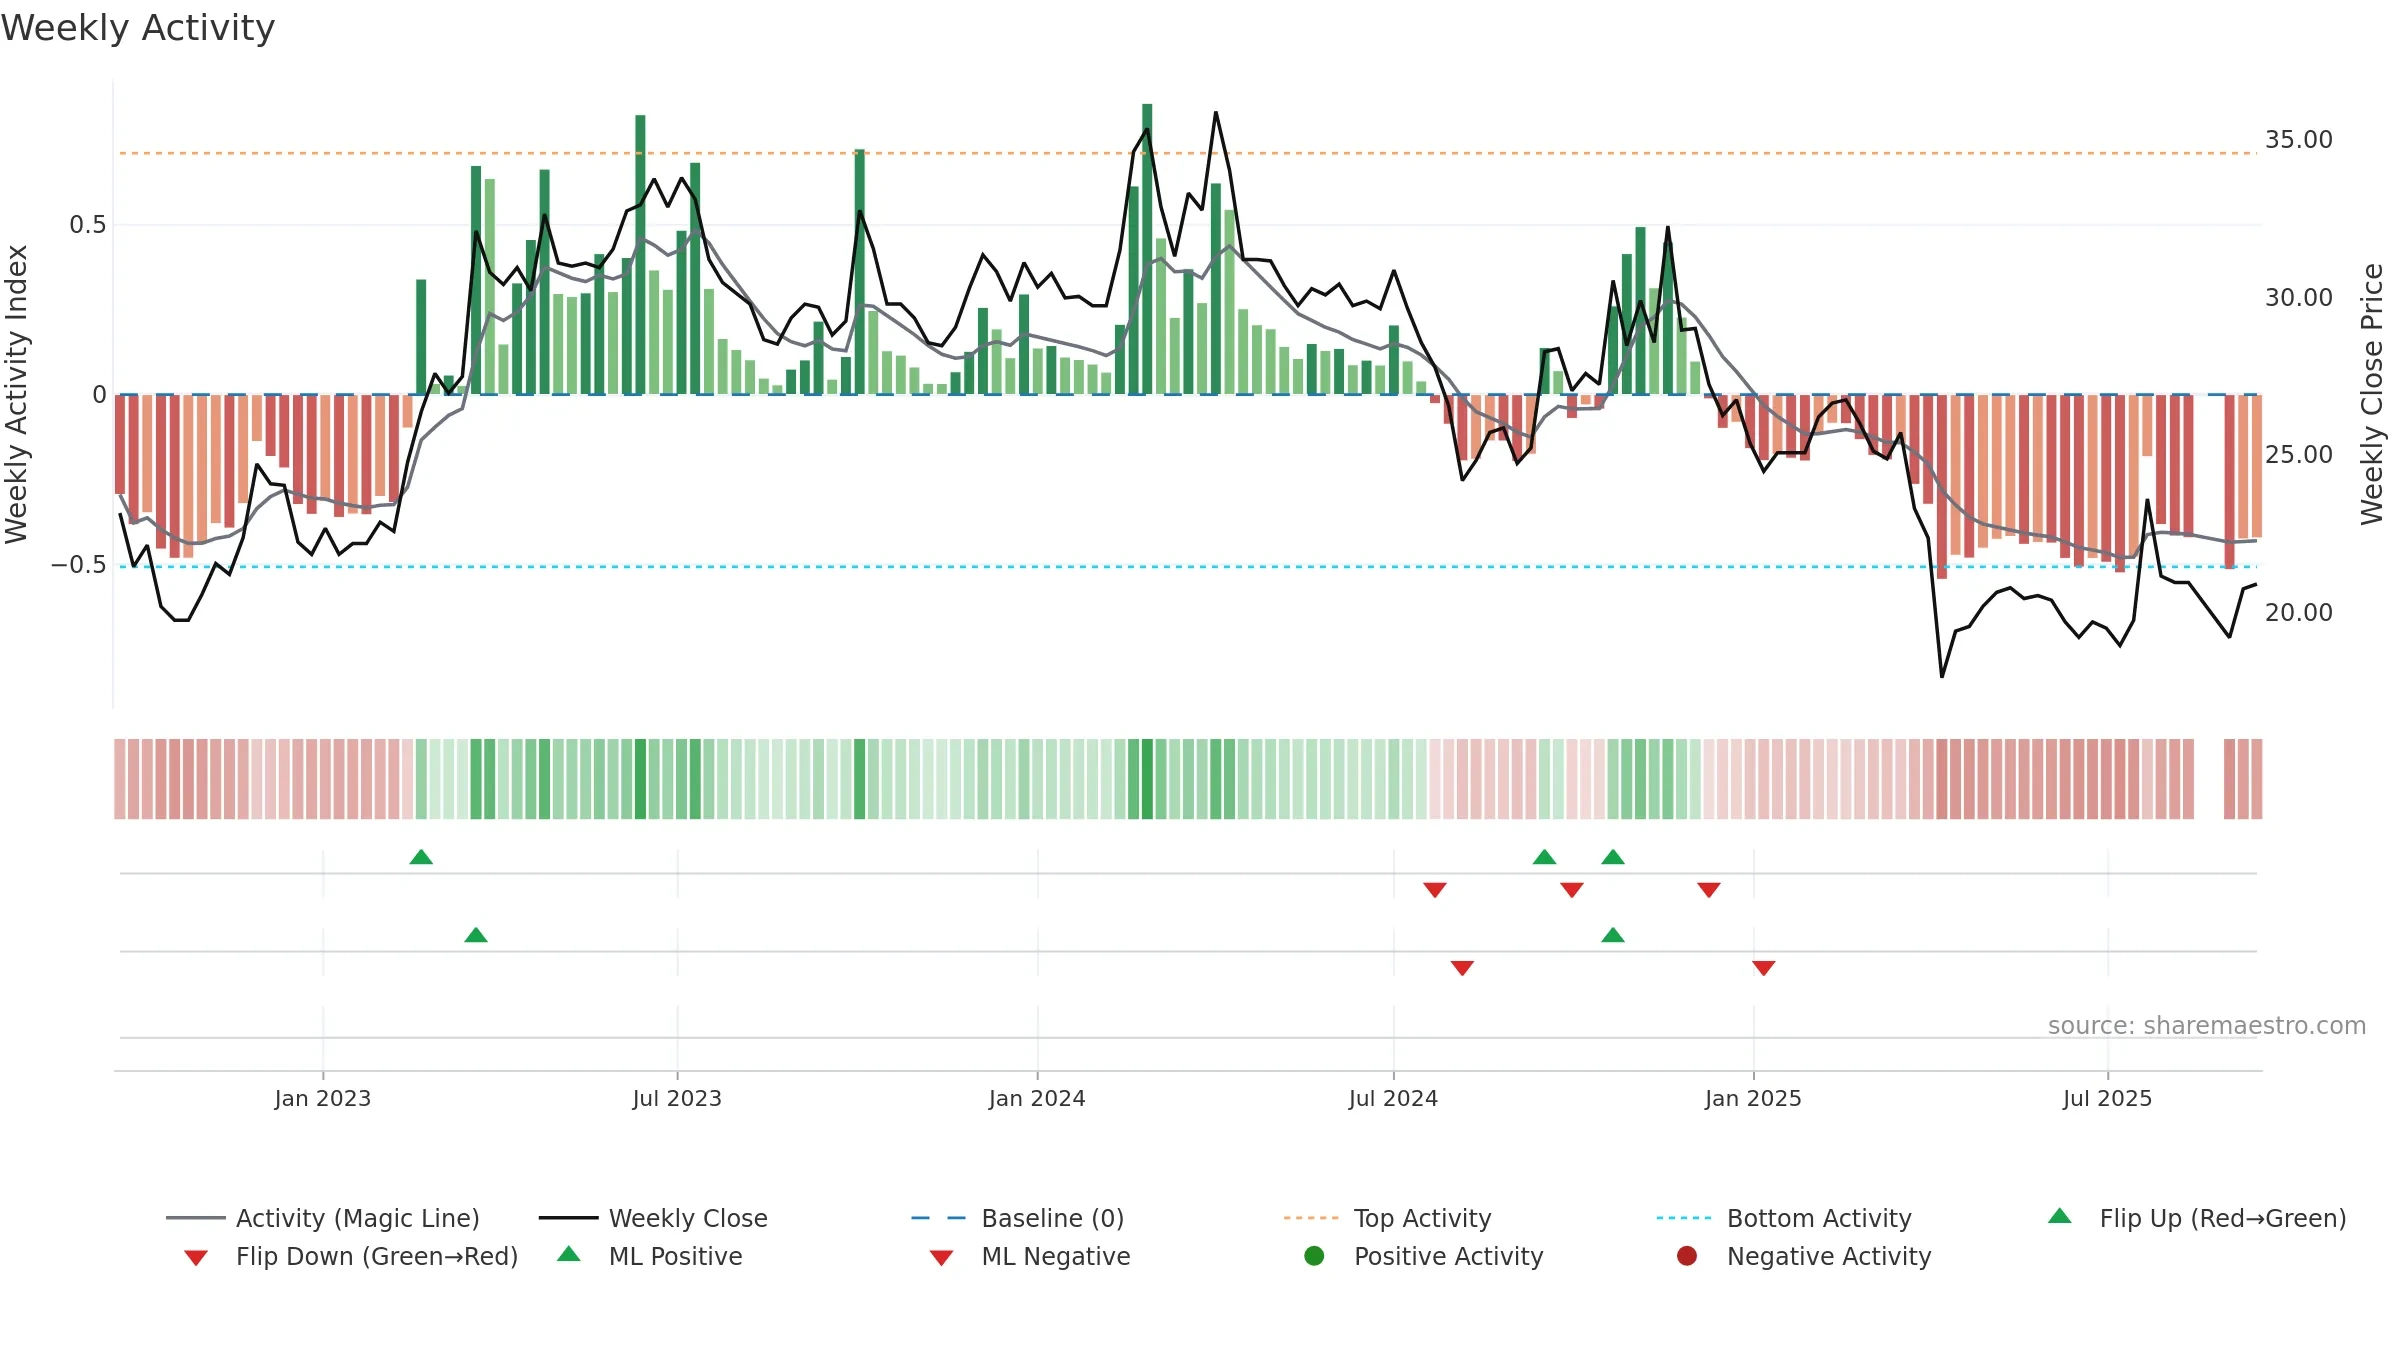Toggle the Activity (Magic Line) legend entry
Viewport: 2400px width, 1350px height.
323,1218
